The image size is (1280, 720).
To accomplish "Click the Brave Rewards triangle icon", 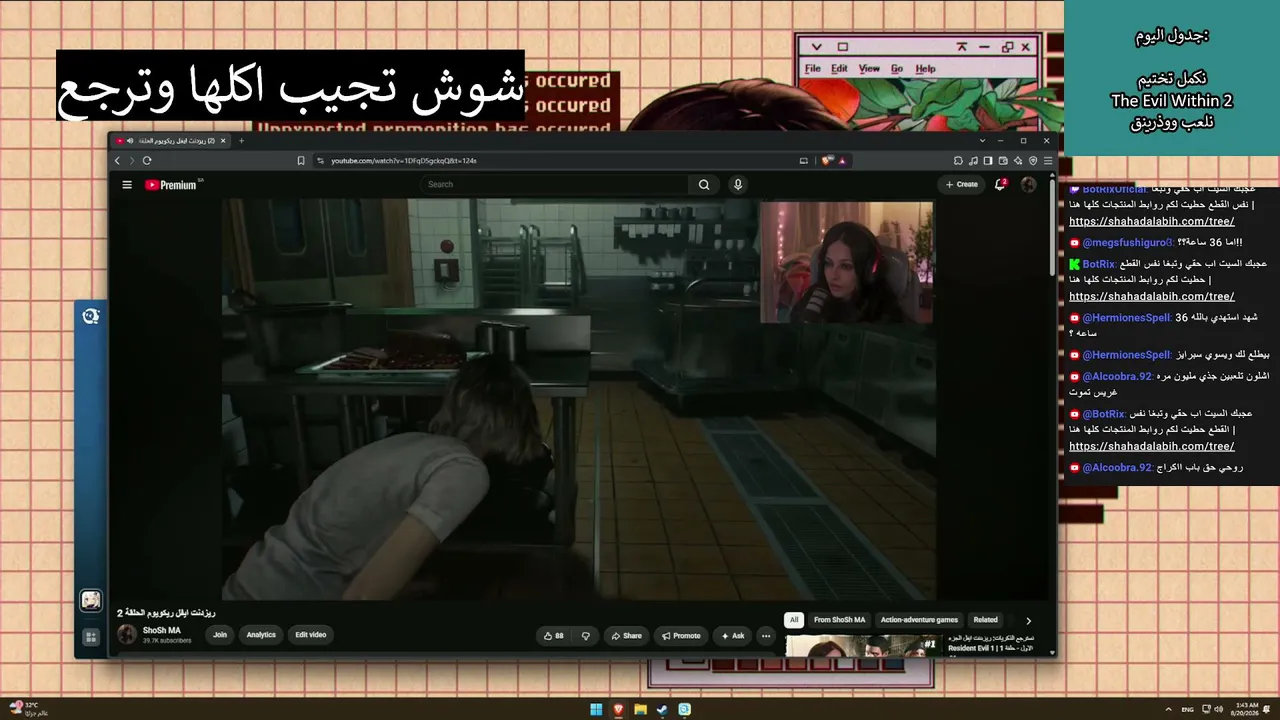I will coord(842,161).
